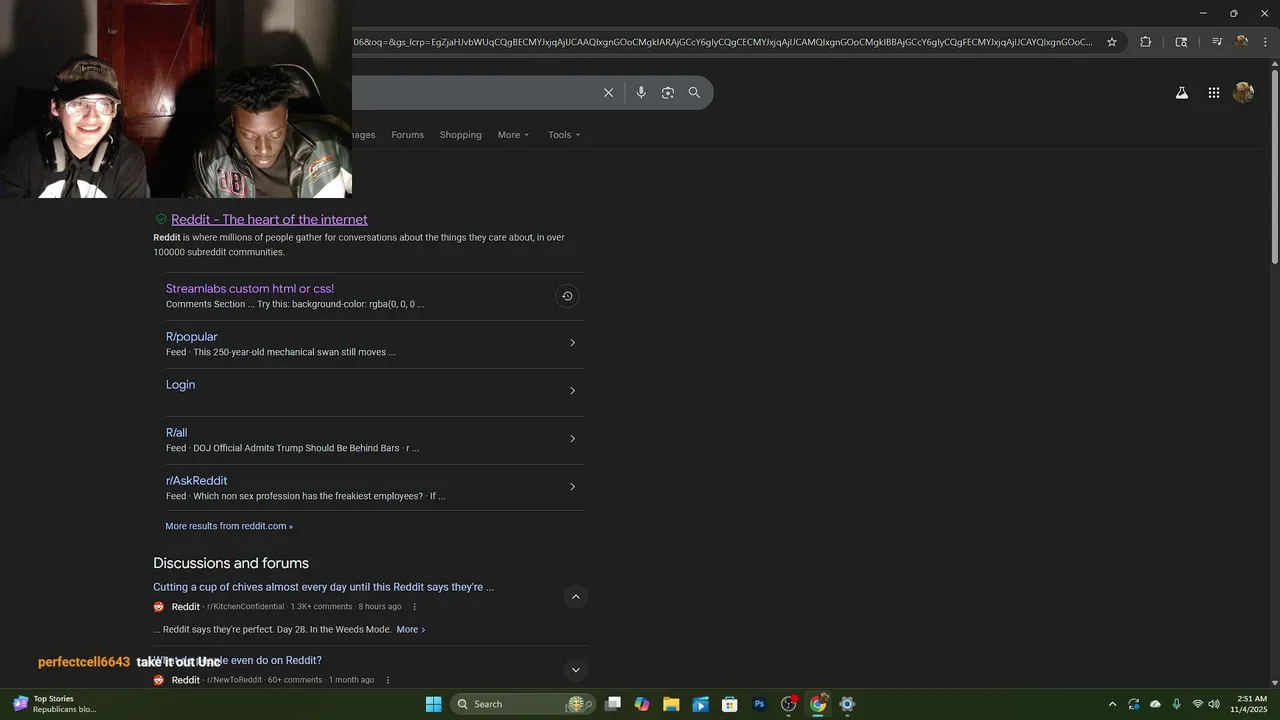The image size is (1280, 720).
Task: Switch to Chrome in the taskbar
Action: [818, 704]
